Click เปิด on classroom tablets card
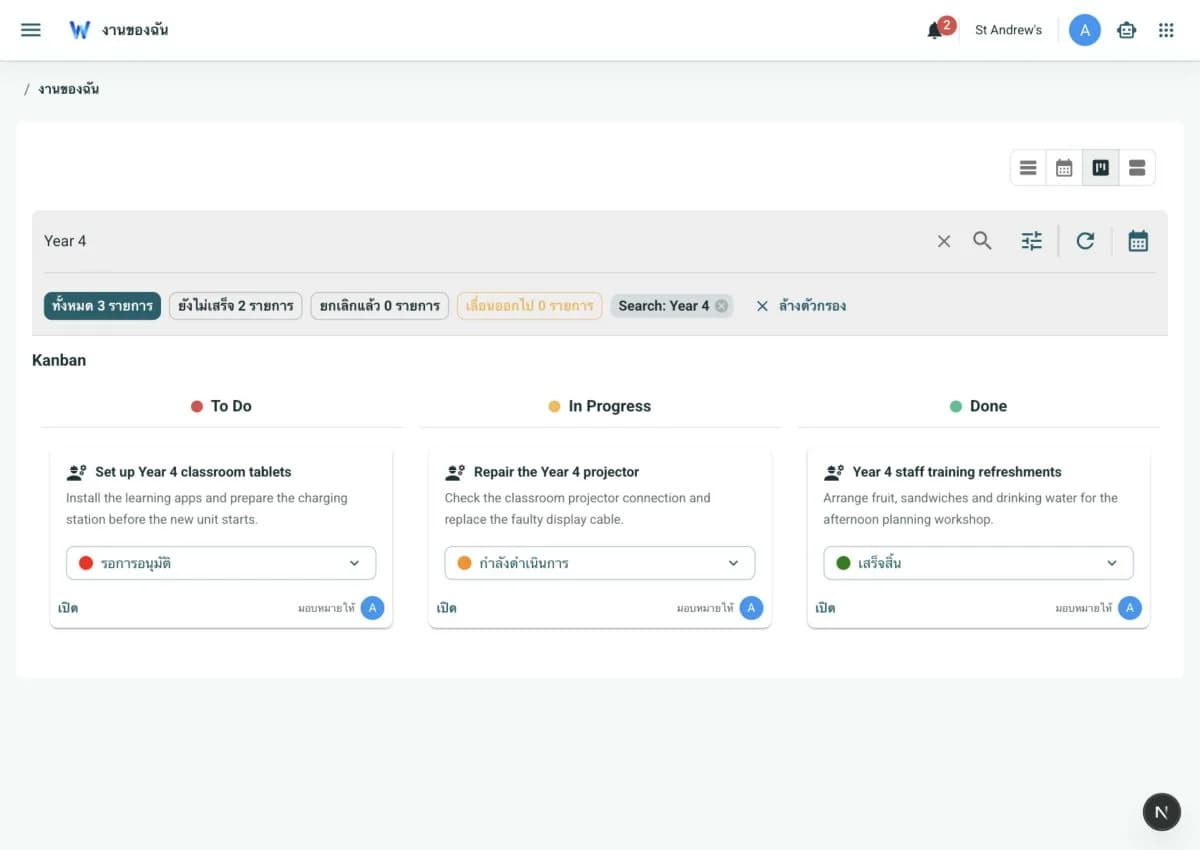 [x=68, y=608]
